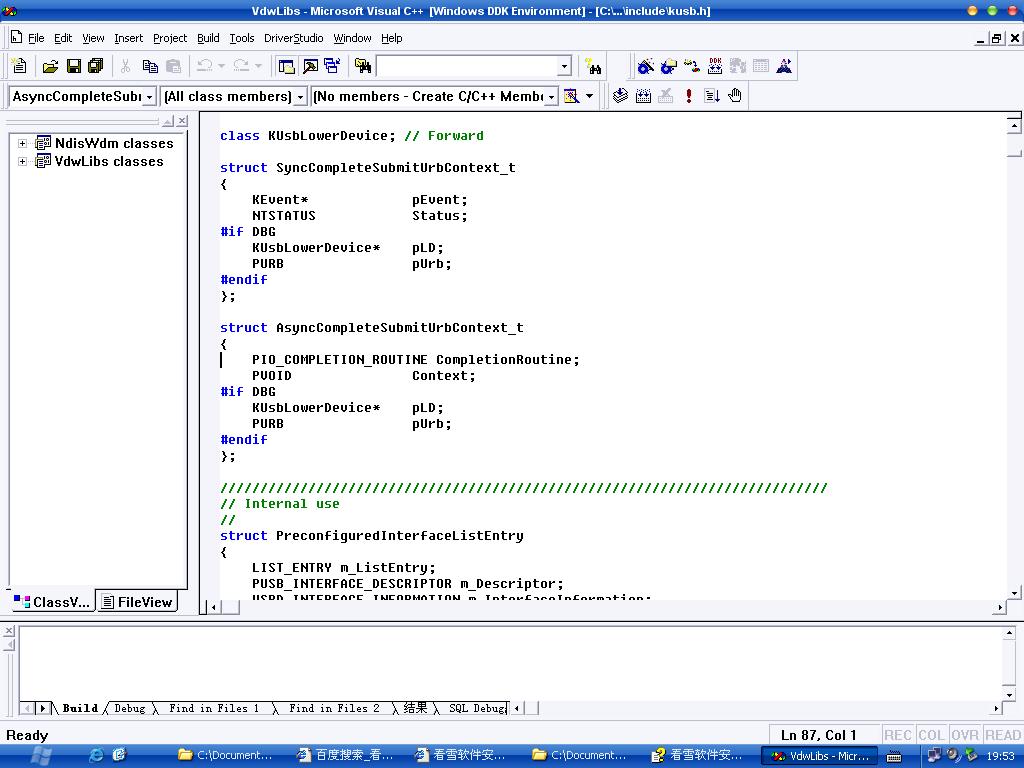This screenshot has width=1024, height=768.
Task: Click the DDK build icon
Action: click(x=715, y=66)
